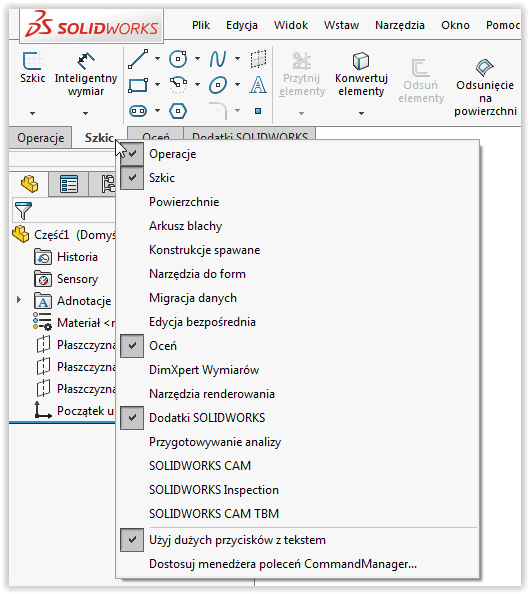Click the Szkic sketch tool icon
This screenshot has height=594, width=529.
coord(32,61)
